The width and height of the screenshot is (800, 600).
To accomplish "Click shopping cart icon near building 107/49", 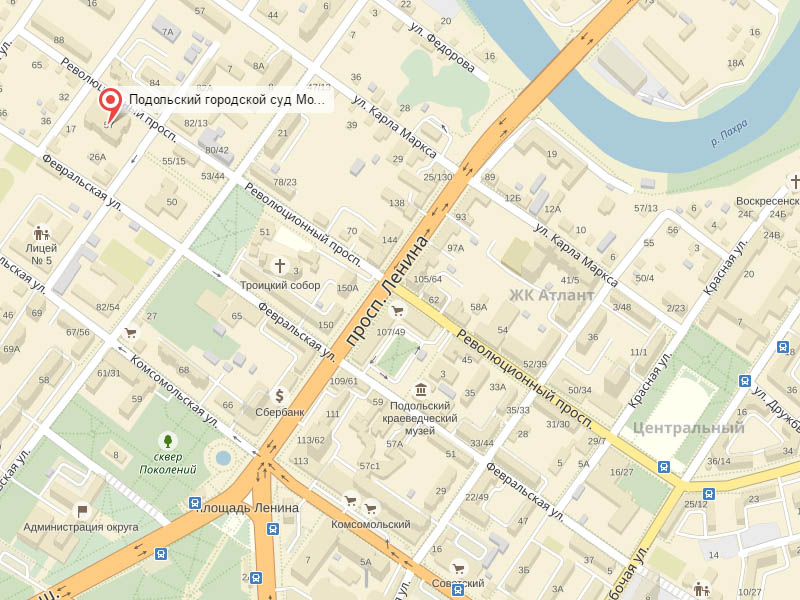I will coord(397,310).
